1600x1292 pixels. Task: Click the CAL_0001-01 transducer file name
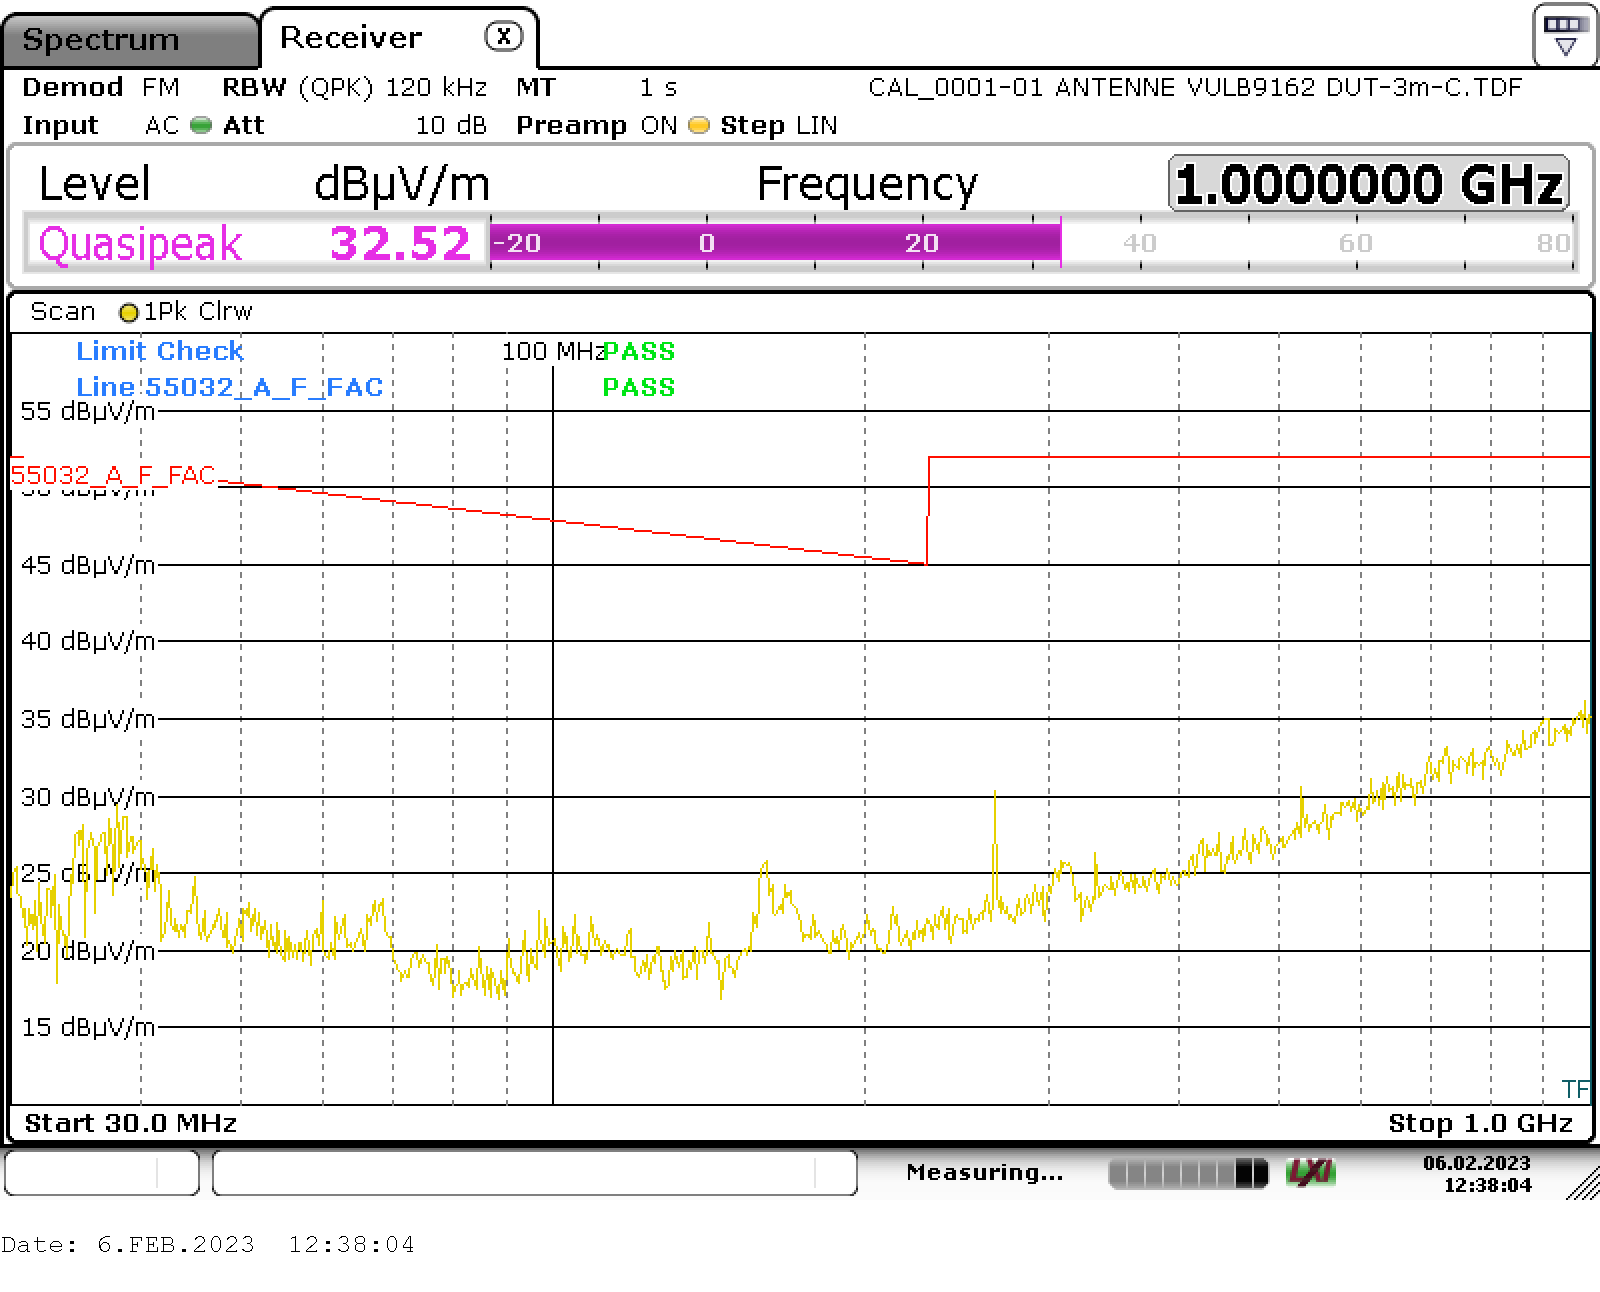pyautogui.click(x=1195, y=87)
